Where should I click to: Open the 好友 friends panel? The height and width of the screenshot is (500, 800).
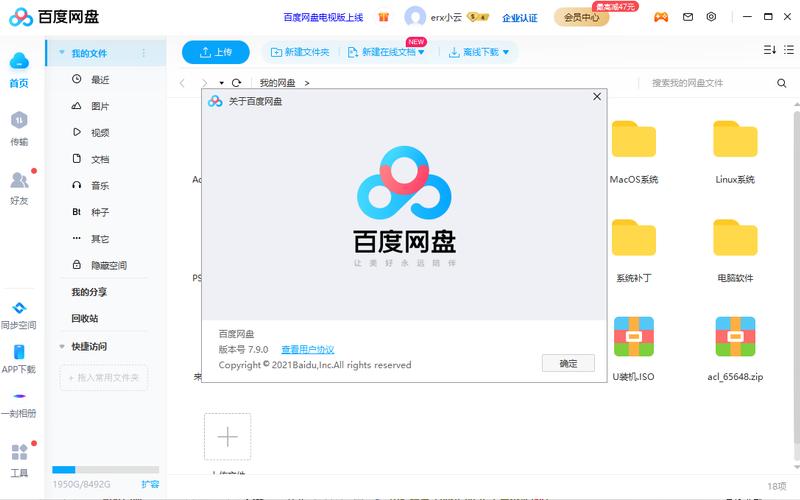[x=19, y=180]
